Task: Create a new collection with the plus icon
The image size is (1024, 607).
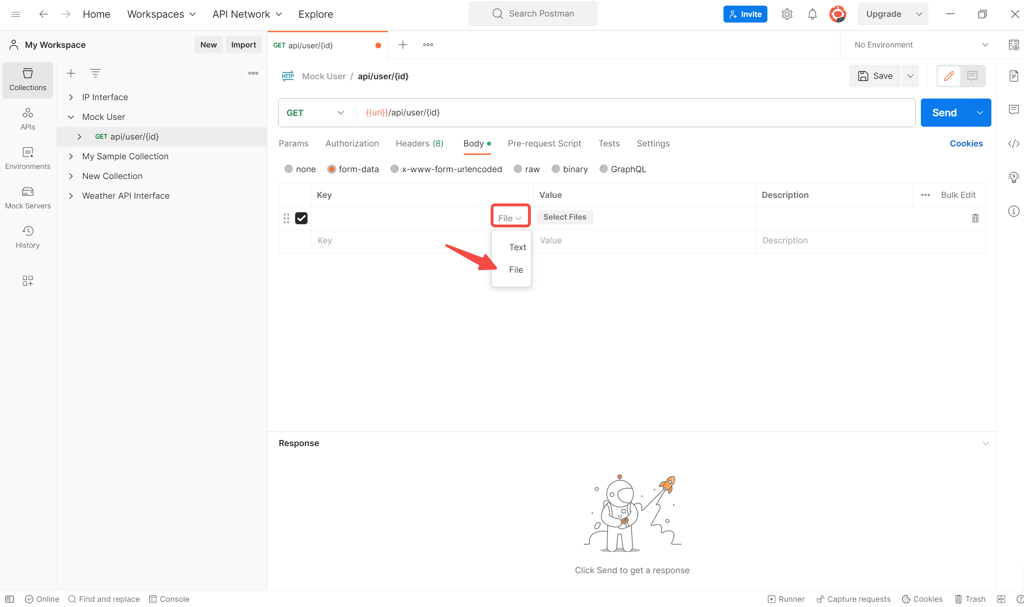Action: (70, 73)
